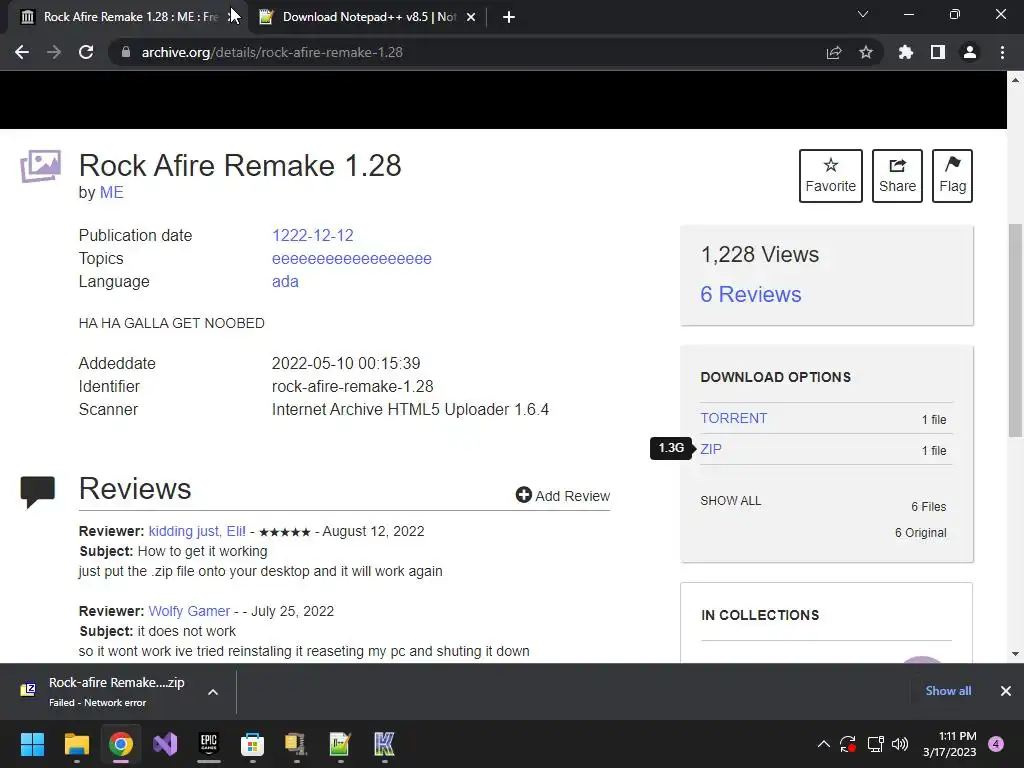
Task: Expand the tab search chevron
Action: 863,14
